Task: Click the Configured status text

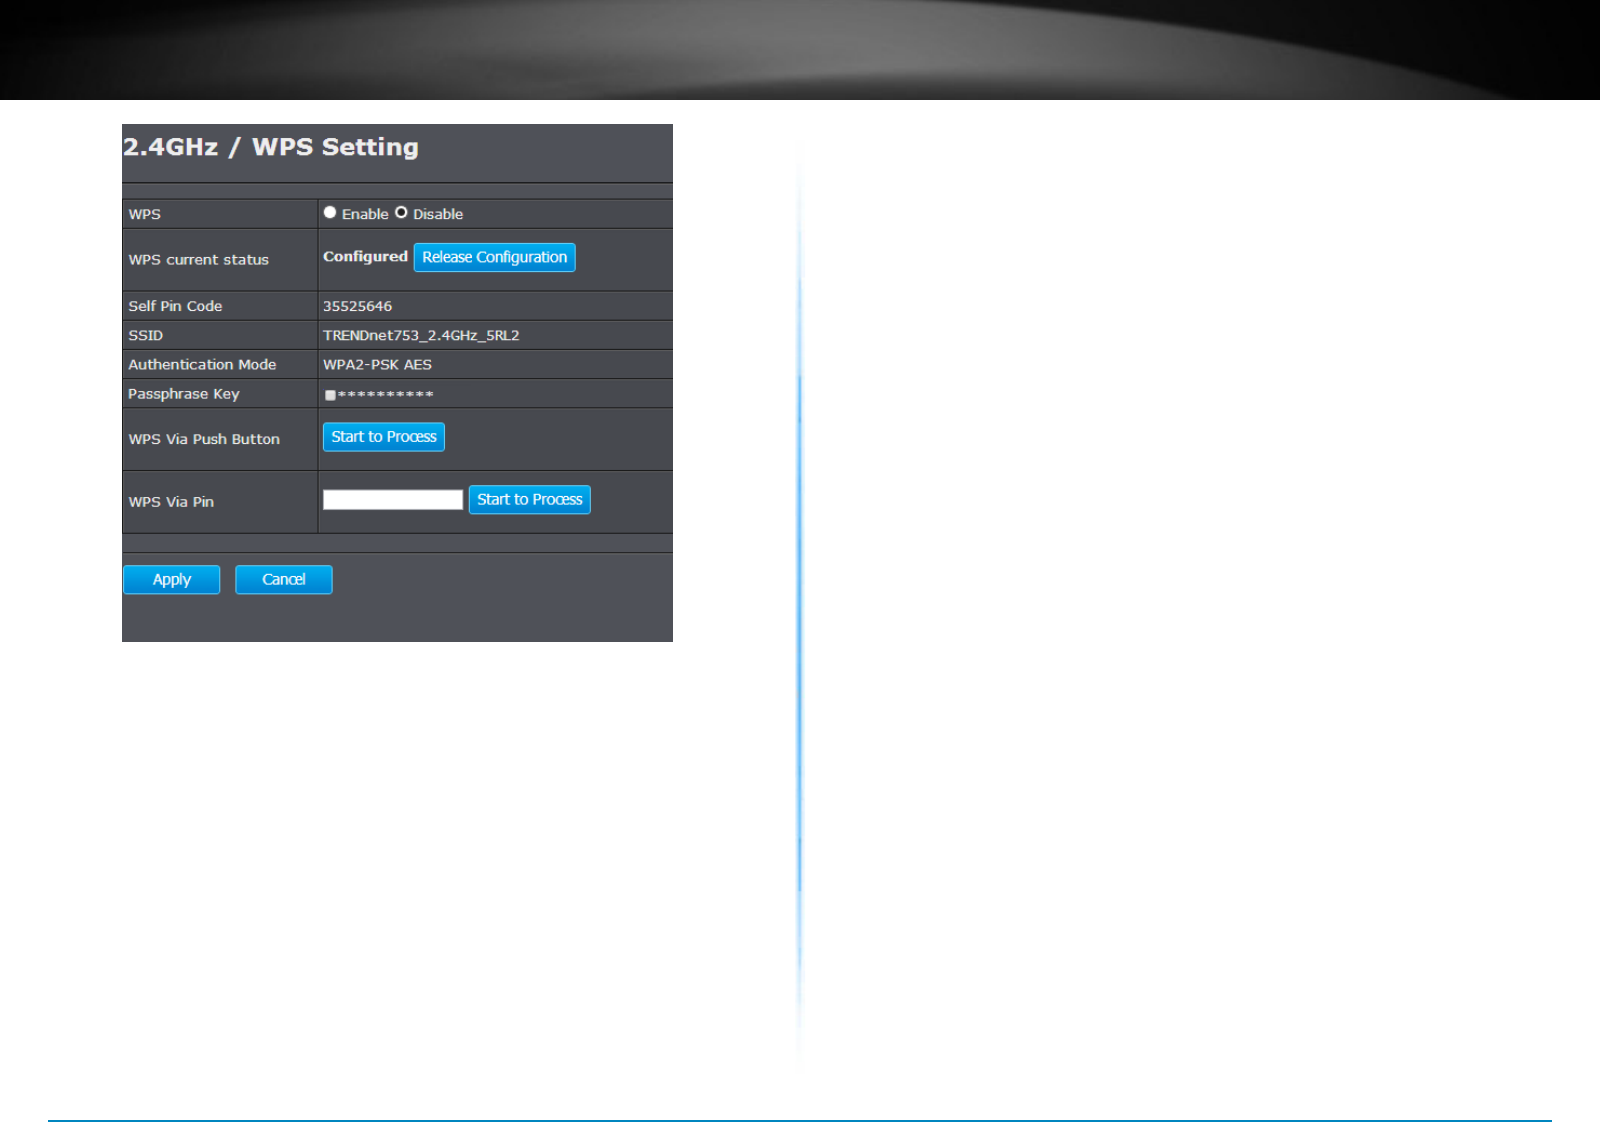Action: click(x=365, y=257)
